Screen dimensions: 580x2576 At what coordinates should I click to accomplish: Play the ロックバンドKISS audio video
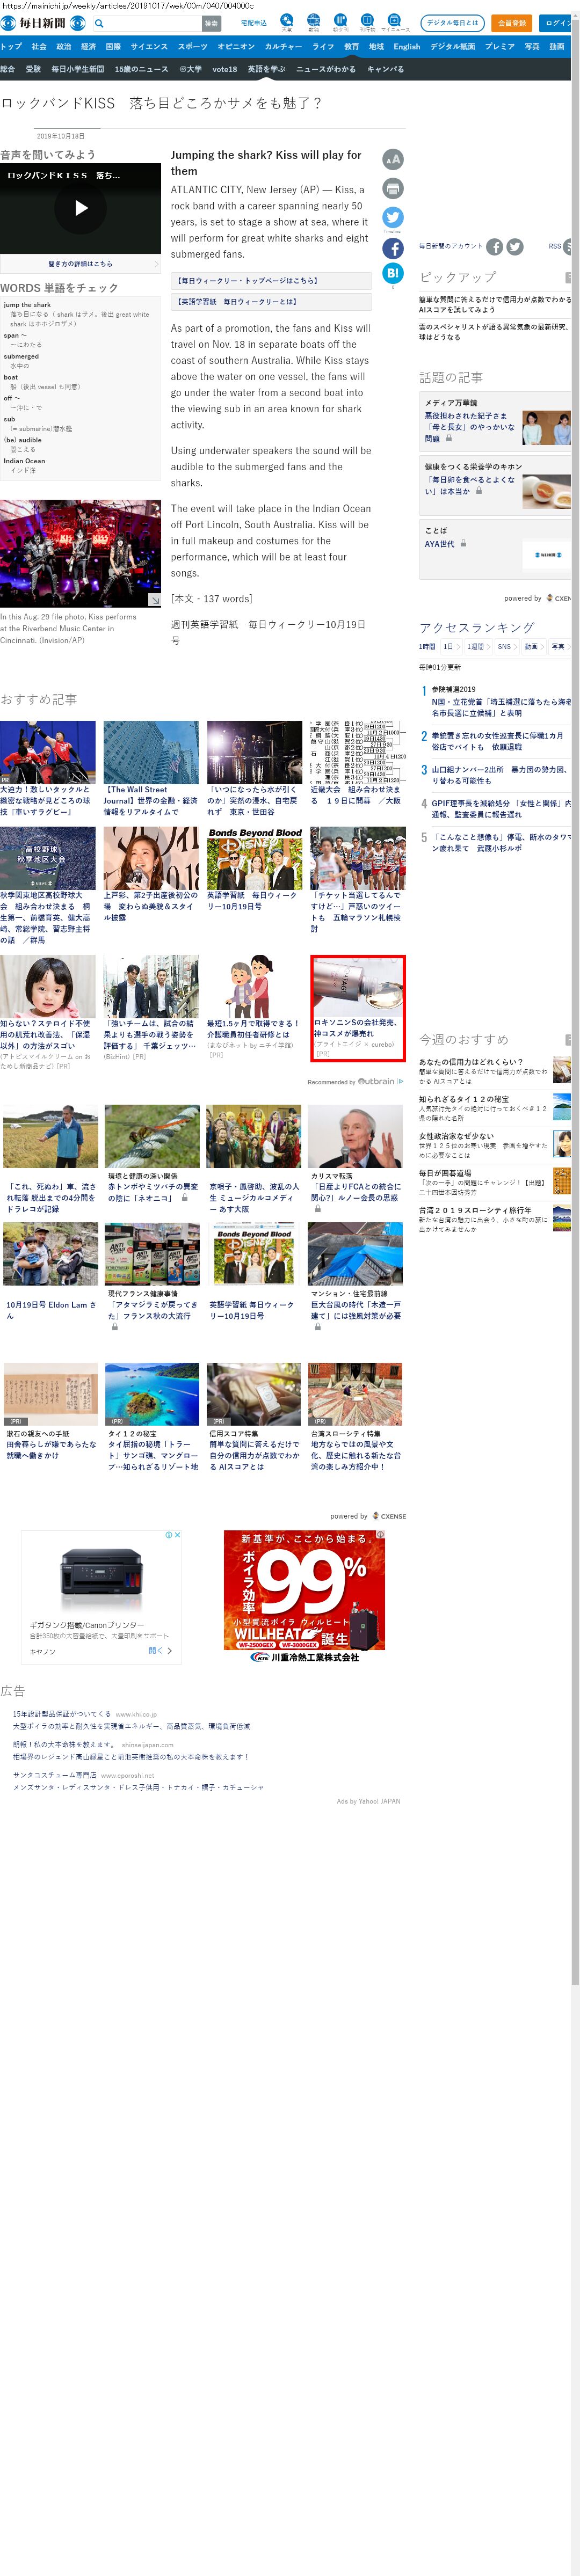click(x=81, y=208)
